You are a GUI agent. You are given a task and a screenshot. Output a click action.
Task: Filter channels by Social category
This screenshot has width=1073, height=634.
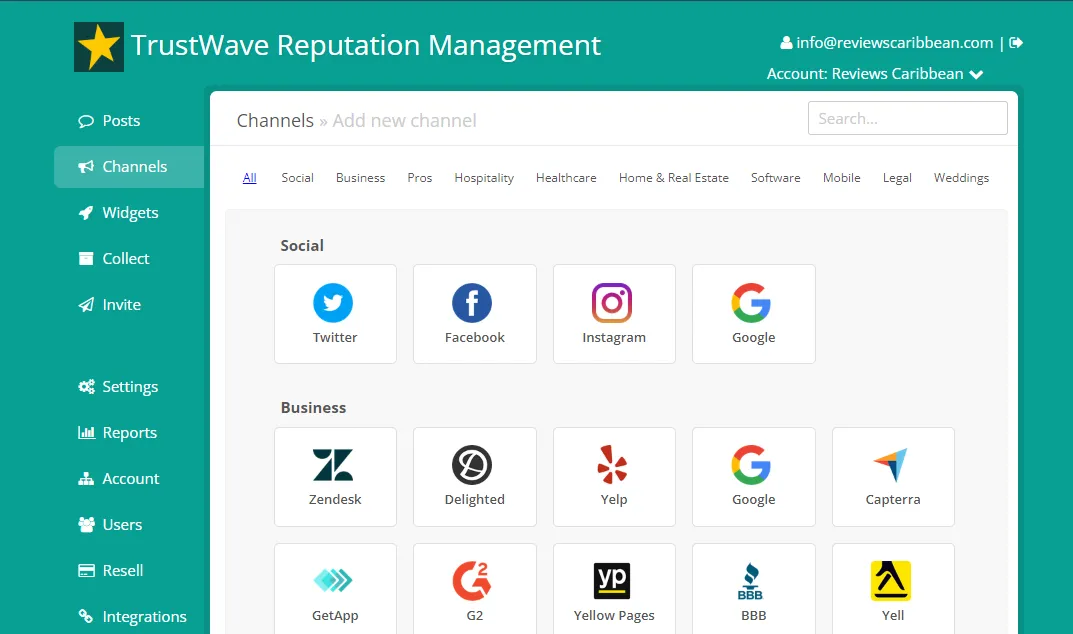point(298,178)
